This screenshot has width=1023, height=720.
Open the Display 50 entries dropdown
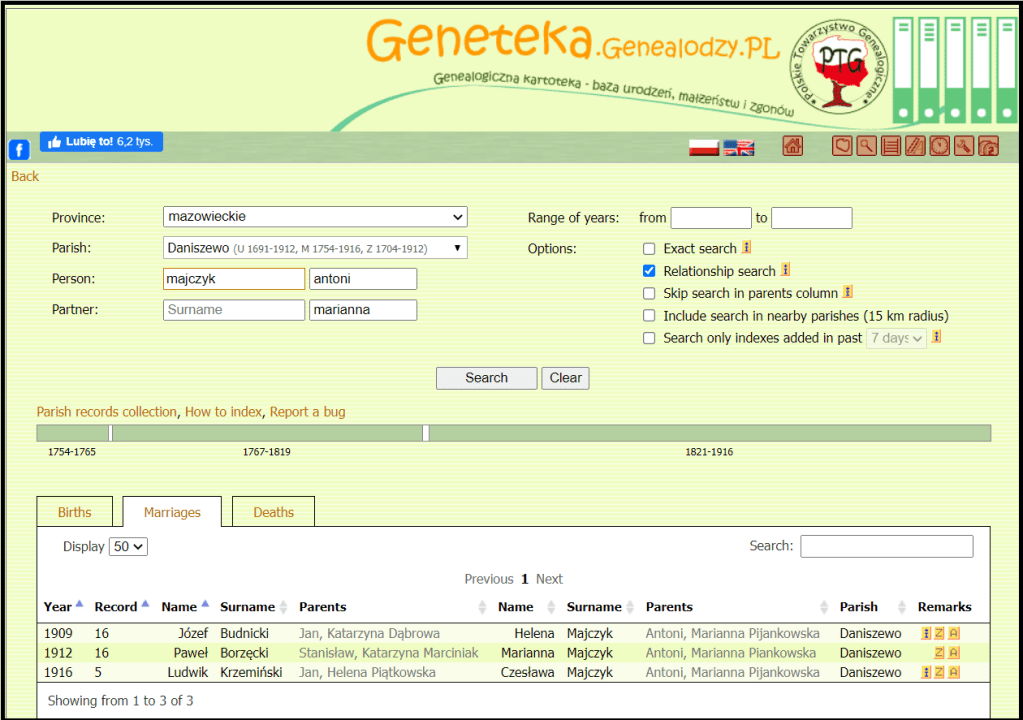click(128, 547)
